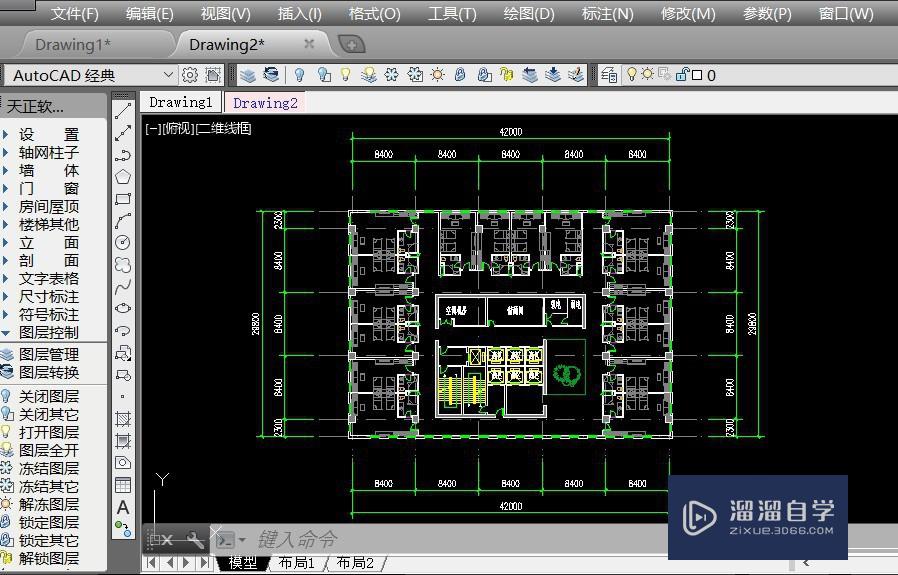Open command line recent commands dropdown
The height and width of the screenshot is (575, 898).
[242, 539]
